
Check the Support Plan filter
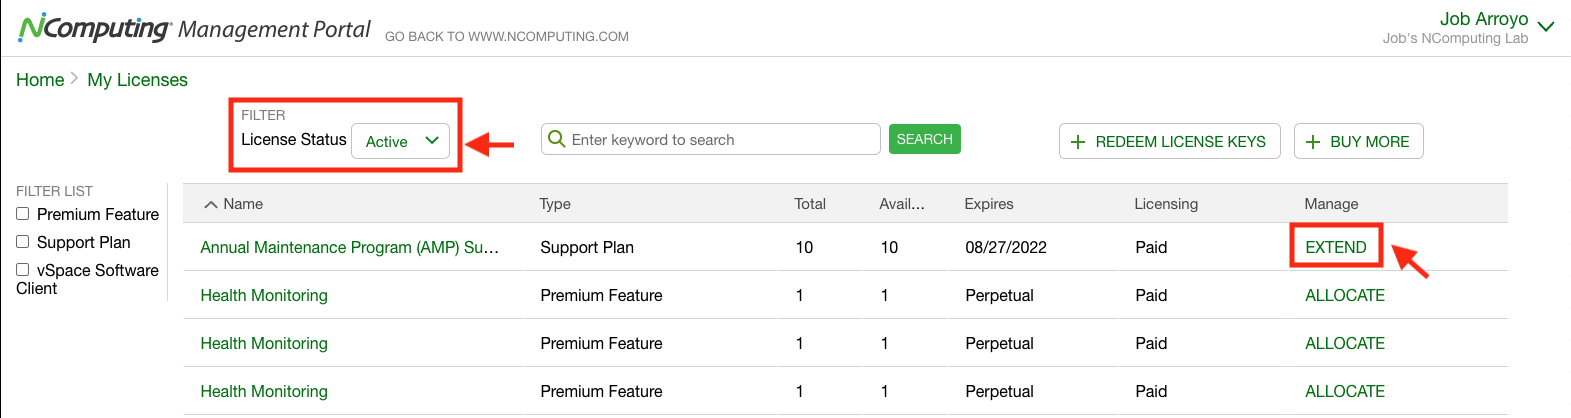pos(22,241)
